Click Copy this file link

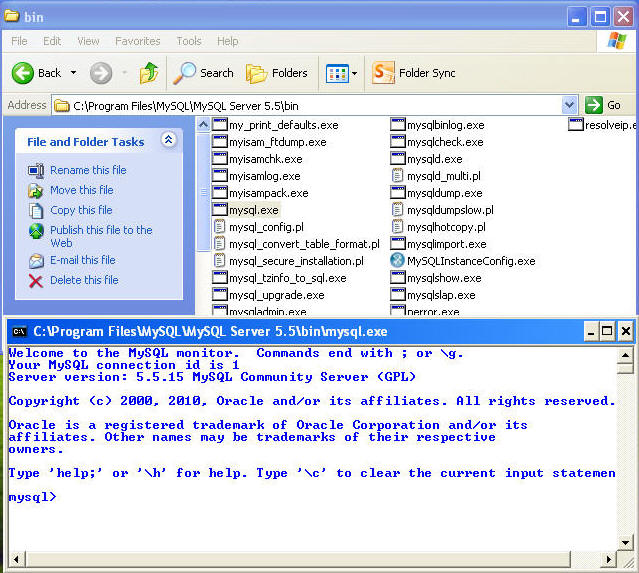tap(81, 210)
